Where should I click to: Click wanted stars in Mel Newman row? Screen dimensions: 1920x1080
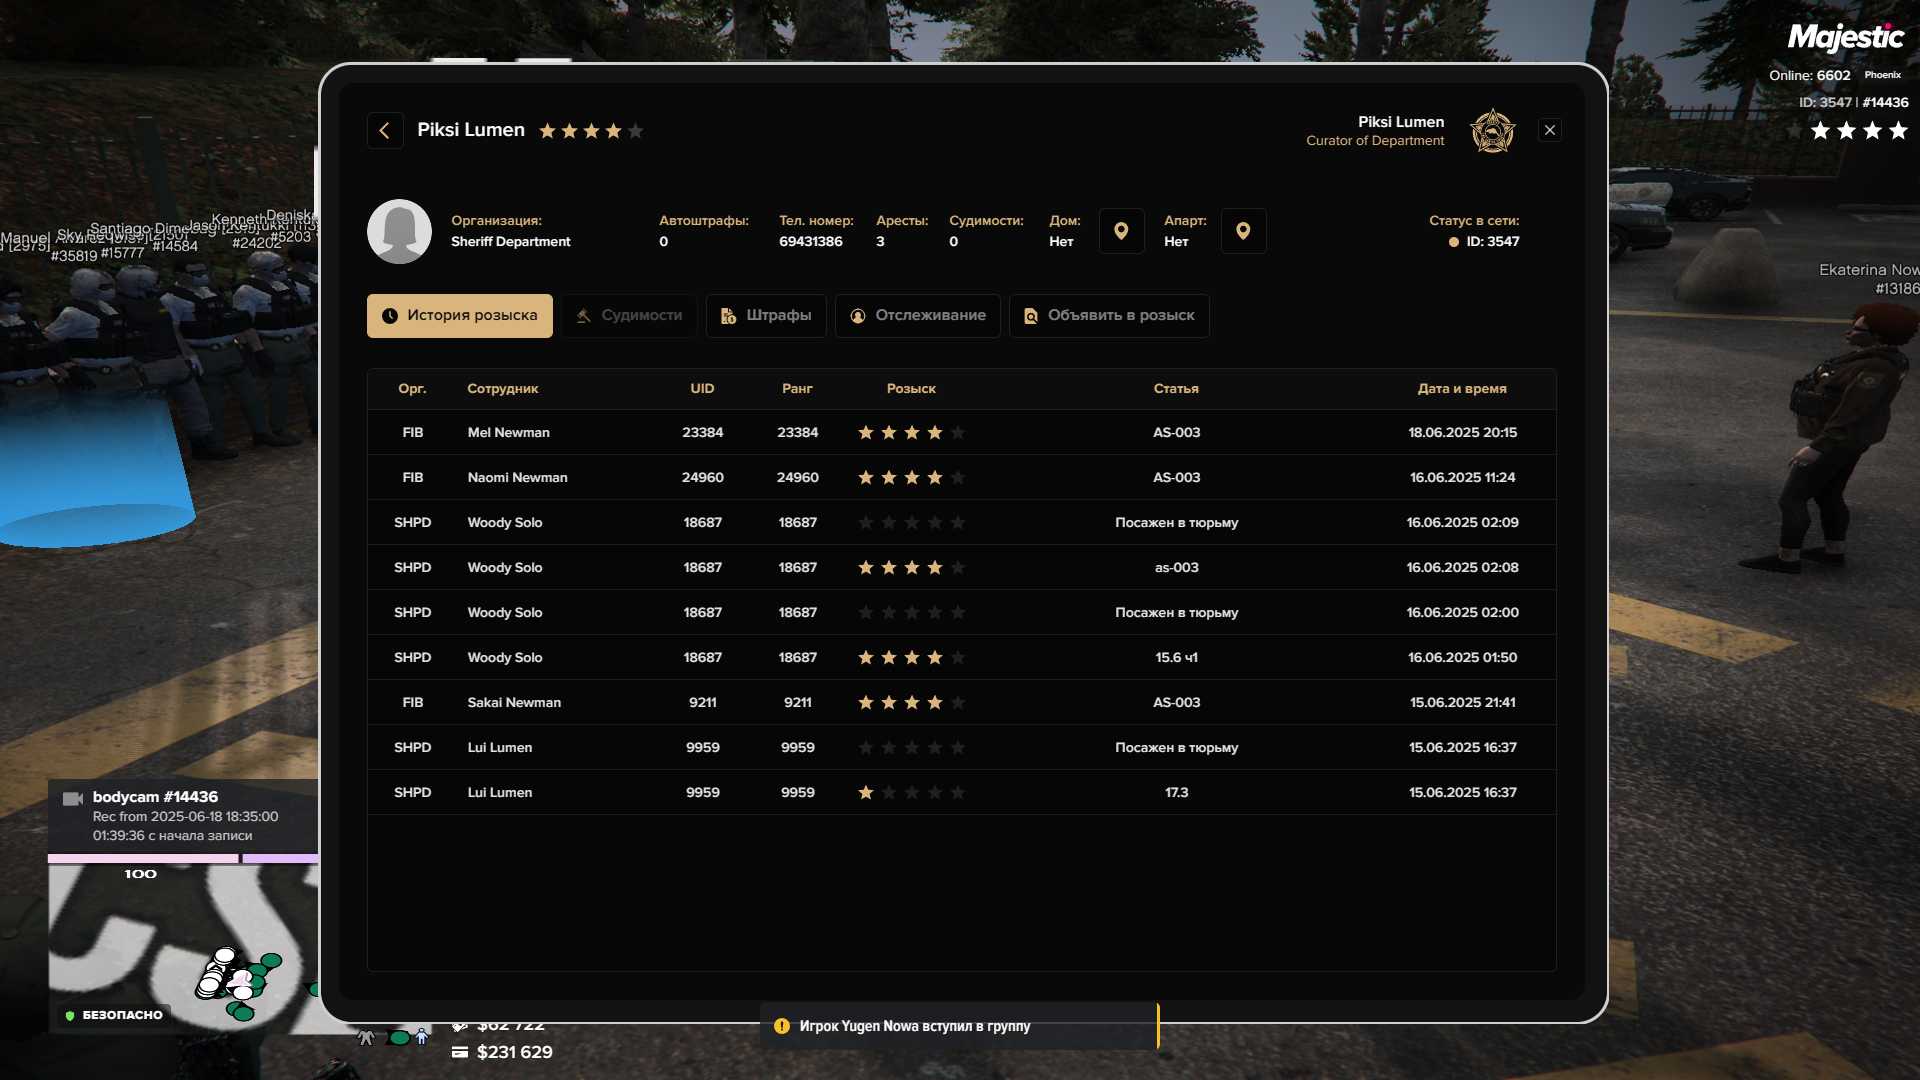(911, 433)
